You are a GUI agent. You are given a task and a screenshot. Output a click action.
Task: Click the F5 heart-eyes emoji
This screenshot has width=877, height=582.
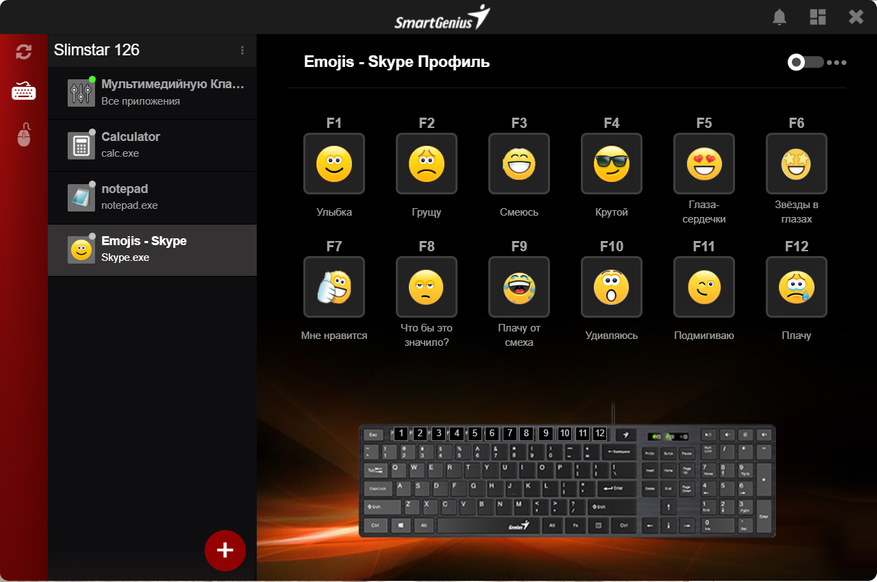(x=704, y=164)
